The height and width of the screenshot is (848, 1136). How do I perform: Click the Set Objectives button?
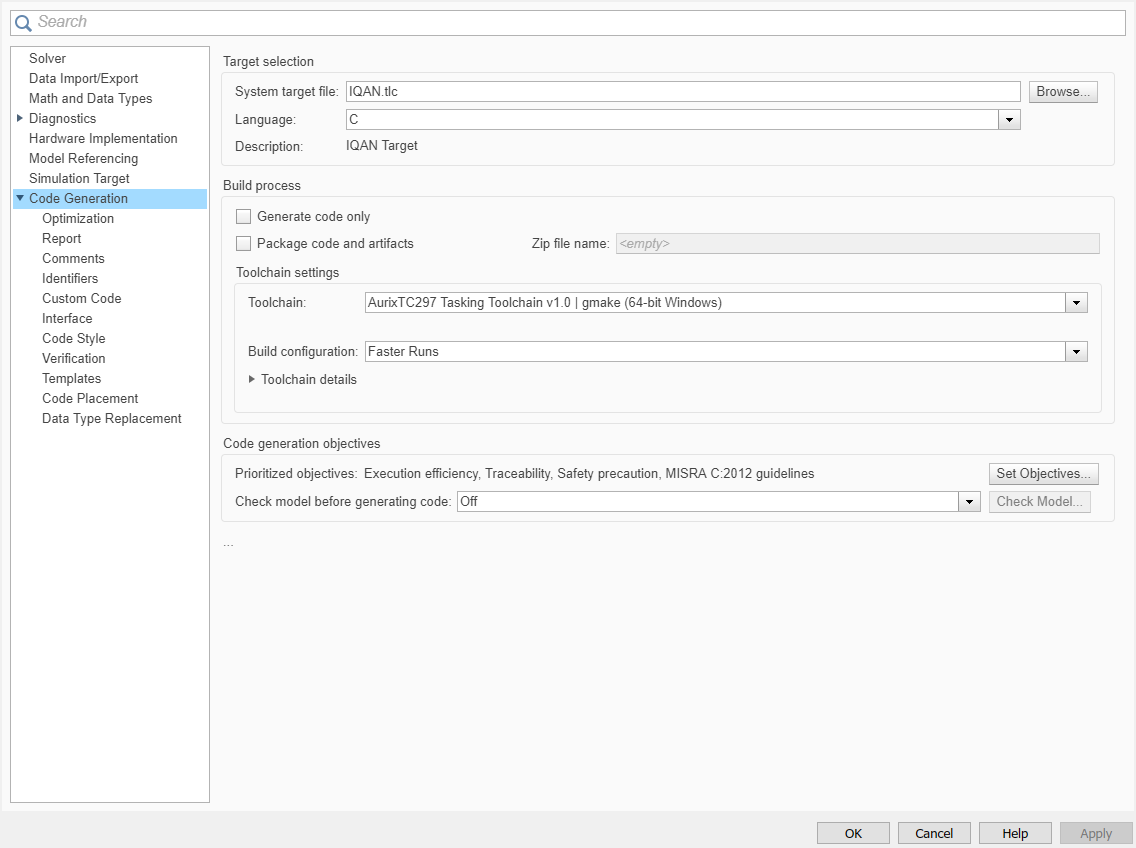coord(1043,473)
